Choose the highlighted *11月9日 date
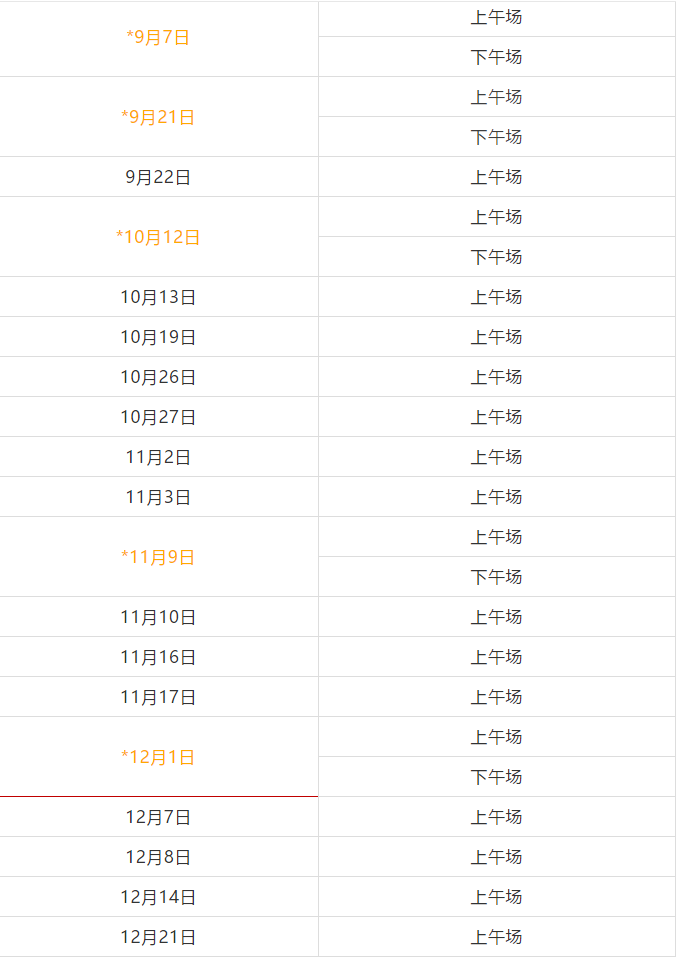This screenshot has height=957, width=676. point(158,557)
